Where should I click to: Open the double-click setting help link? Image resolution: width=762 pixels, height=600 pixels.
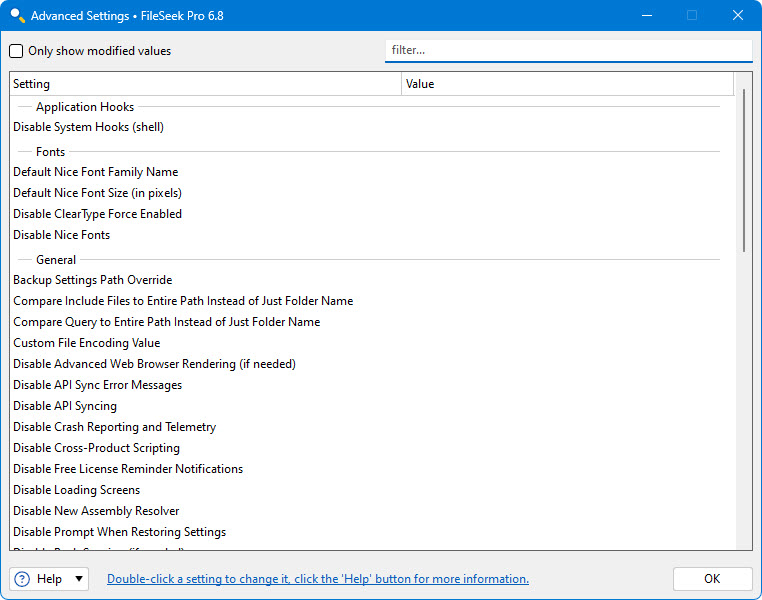[x=318, y=579]
